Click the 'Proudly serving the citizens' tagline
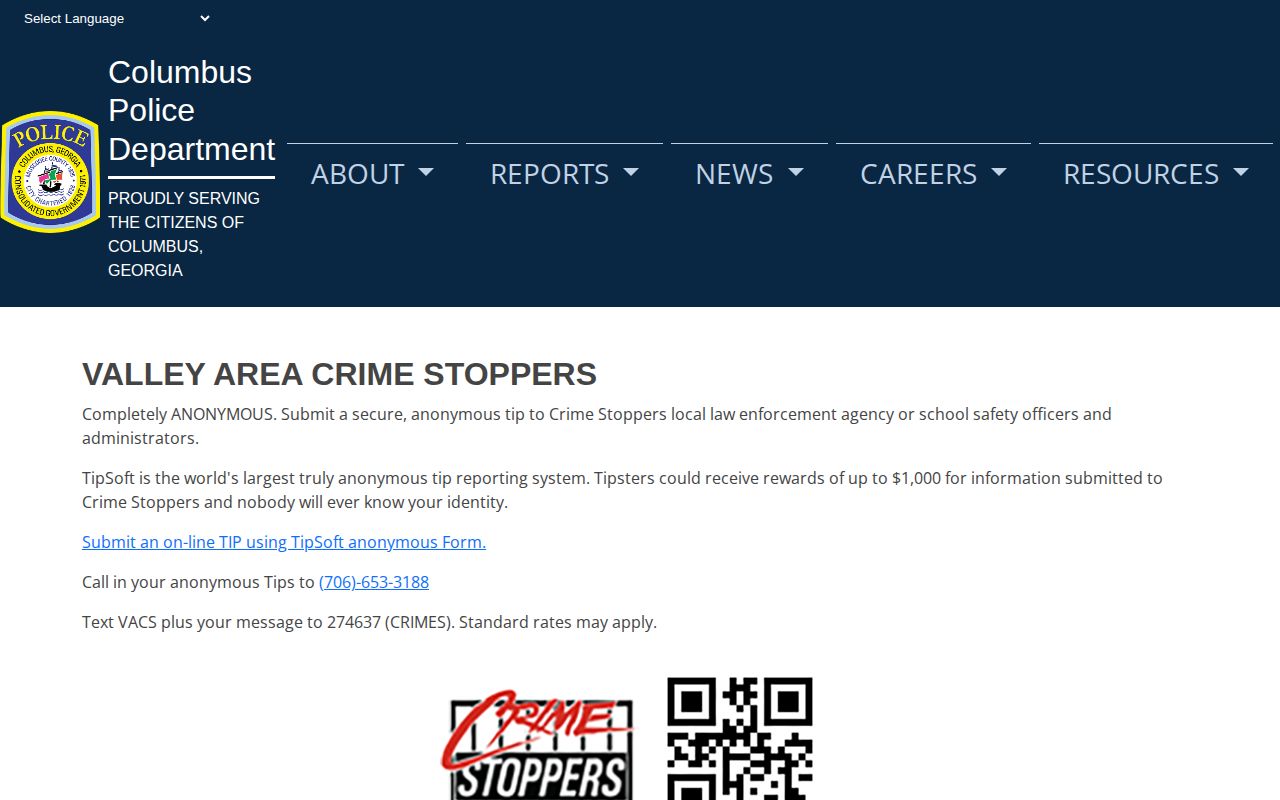The image size is (1280, 800). click(x=184, y=234)
